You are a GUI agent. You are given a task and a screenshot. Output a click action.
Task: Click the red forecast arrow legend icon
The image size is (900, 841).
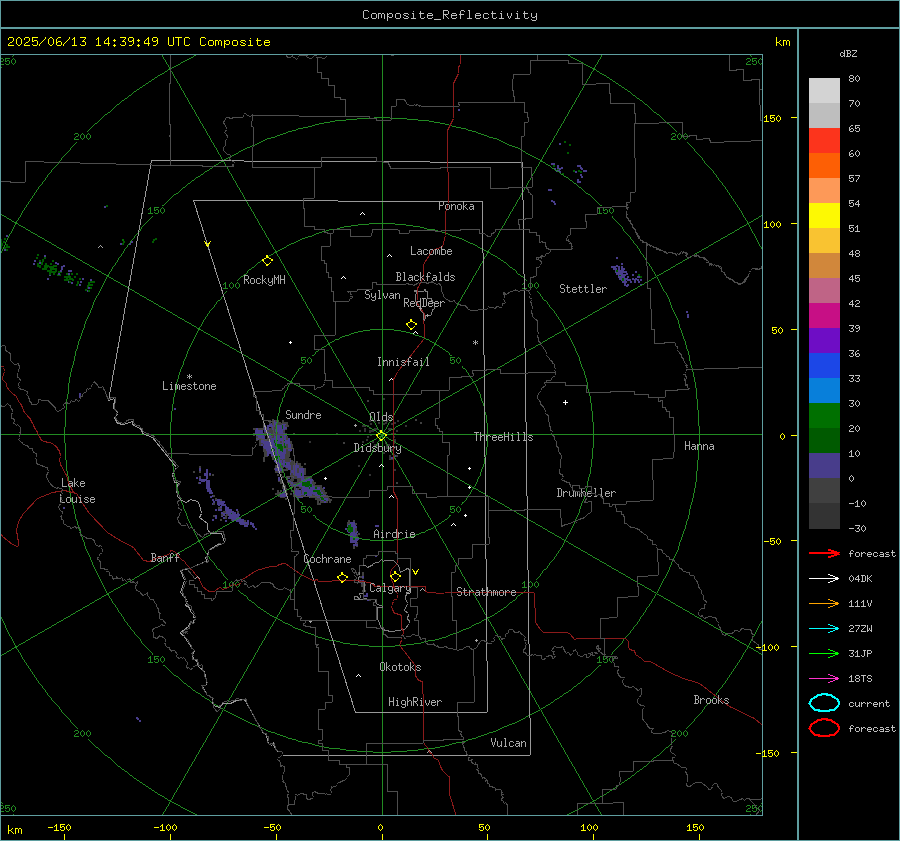pos(824,553)
